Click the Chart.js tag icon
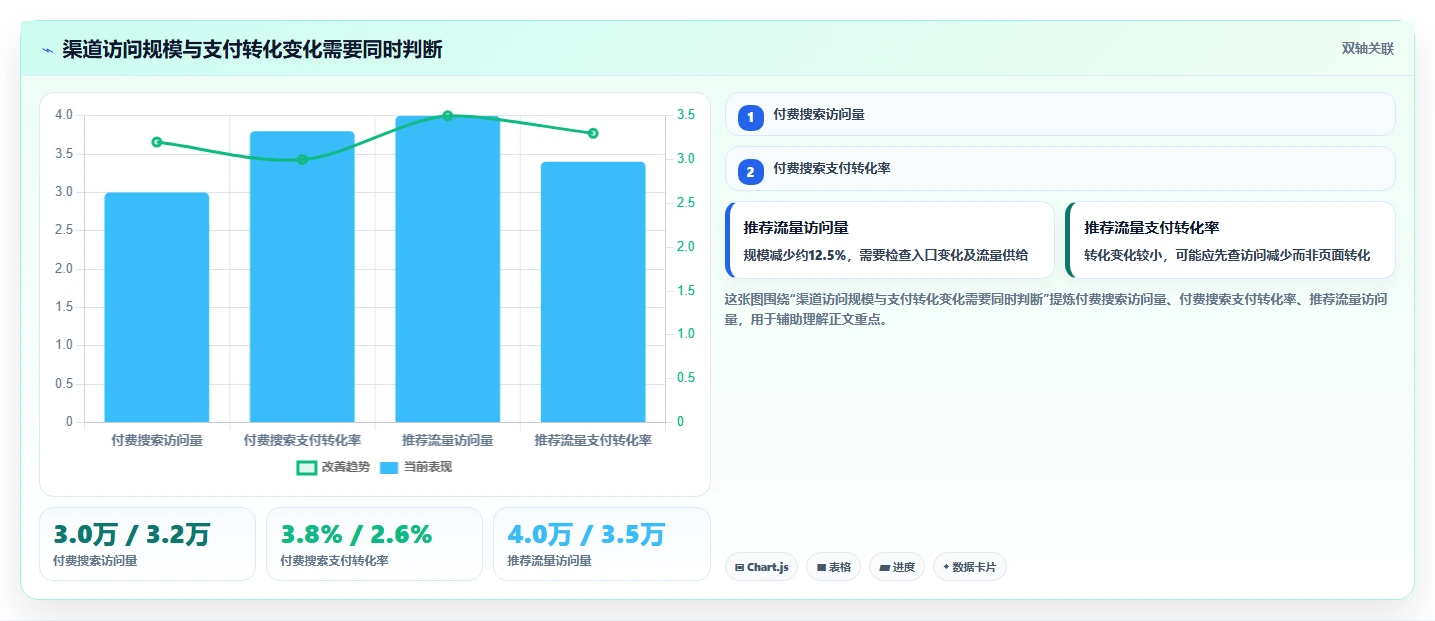 [x=739, y=568]
